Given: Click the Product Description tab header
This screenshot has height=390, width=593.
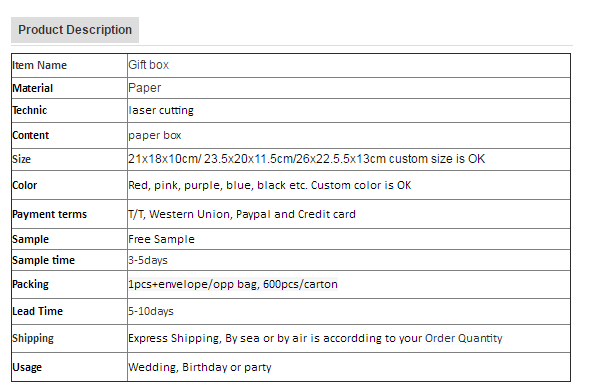Looking at the screenshot, I should point(75,30).
